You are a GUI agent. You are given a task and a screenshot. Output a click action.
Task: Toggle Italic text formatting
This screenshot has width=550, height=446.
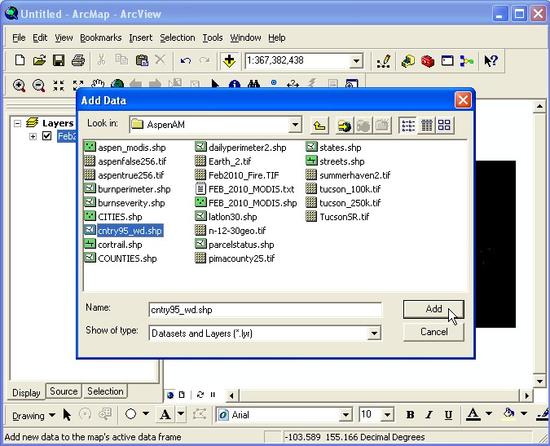point(429,415)
